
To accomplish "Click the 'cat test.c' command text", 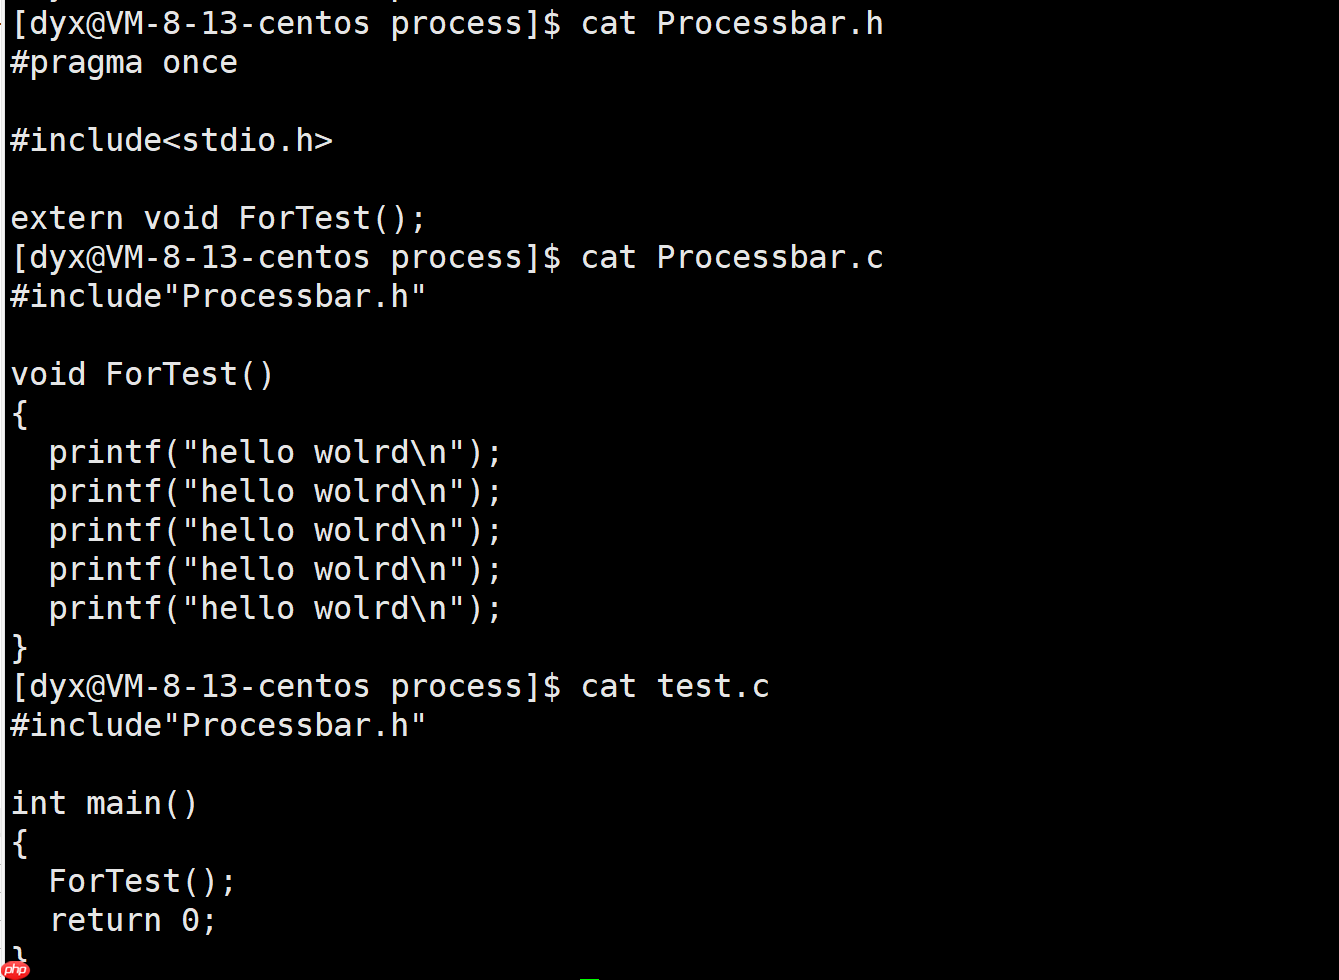I will pos(675,686).
